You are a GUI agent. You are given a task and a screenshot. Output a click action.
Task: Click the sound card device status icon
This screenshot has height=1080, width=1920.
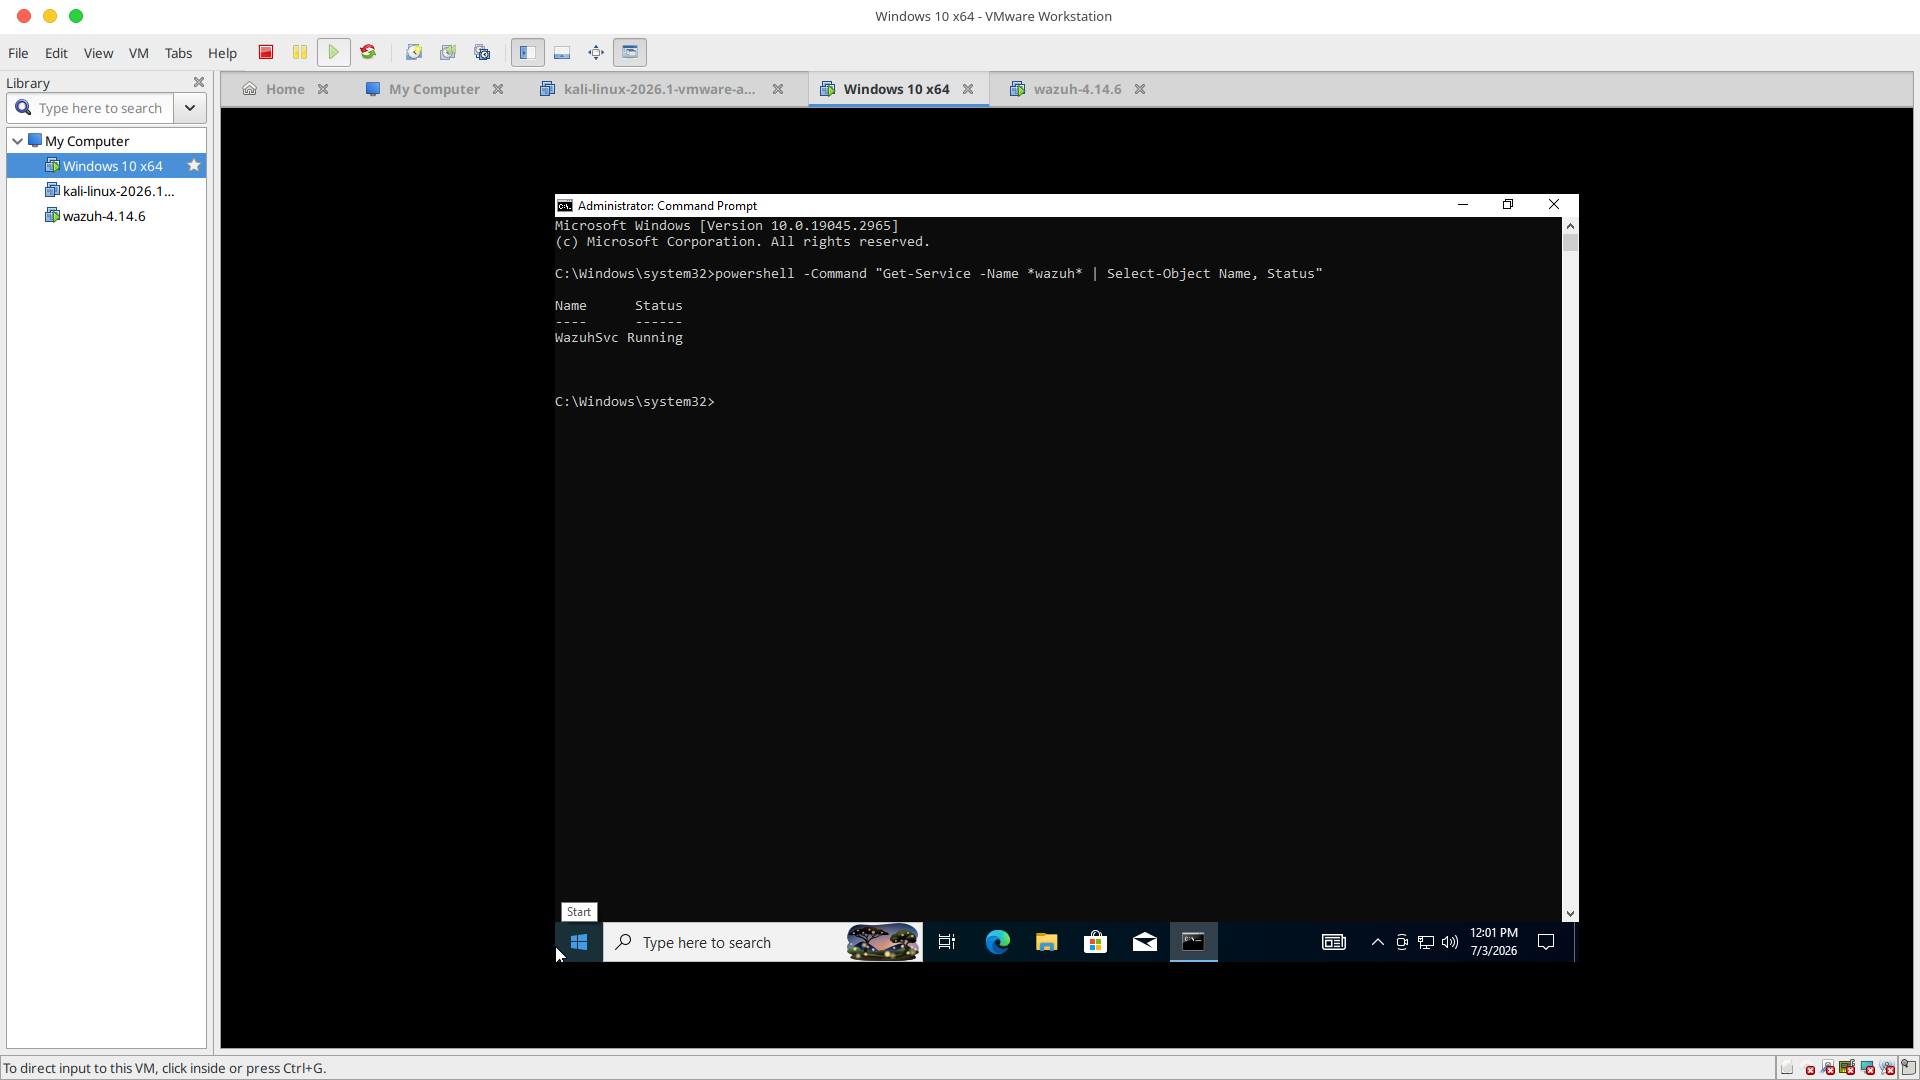[1847, 1068]
